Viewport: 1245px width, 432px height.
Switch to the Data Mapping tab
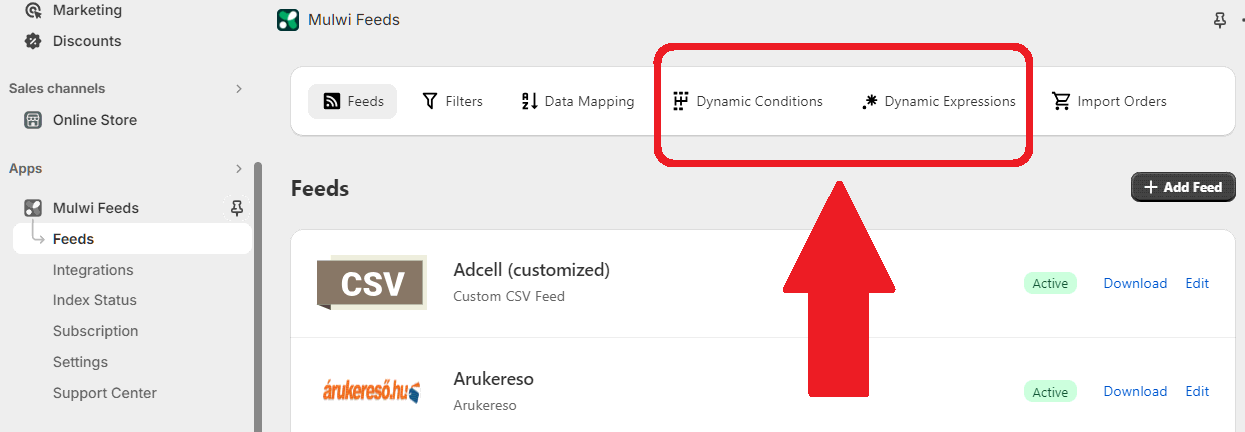click(578, 101)
